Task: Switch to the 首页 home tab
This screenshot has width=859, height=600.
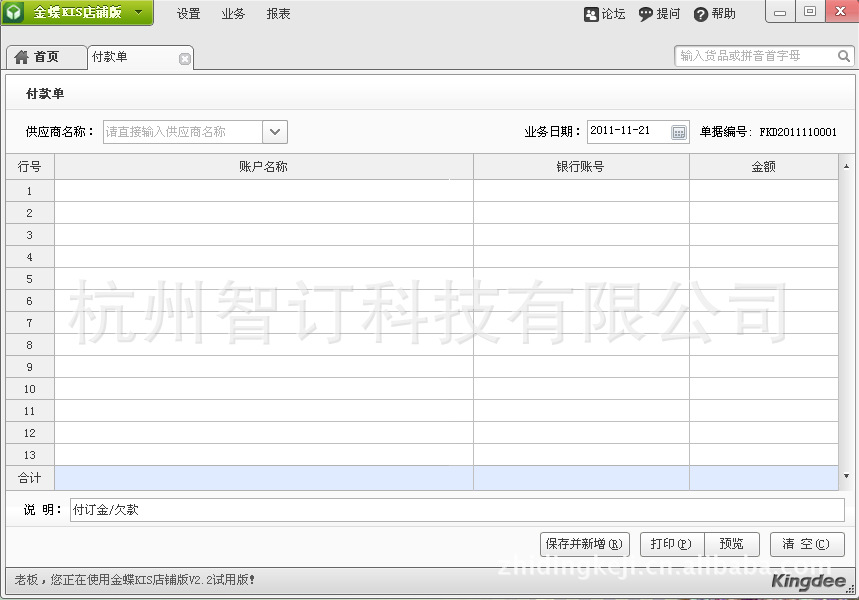Action: pos(37,57)
